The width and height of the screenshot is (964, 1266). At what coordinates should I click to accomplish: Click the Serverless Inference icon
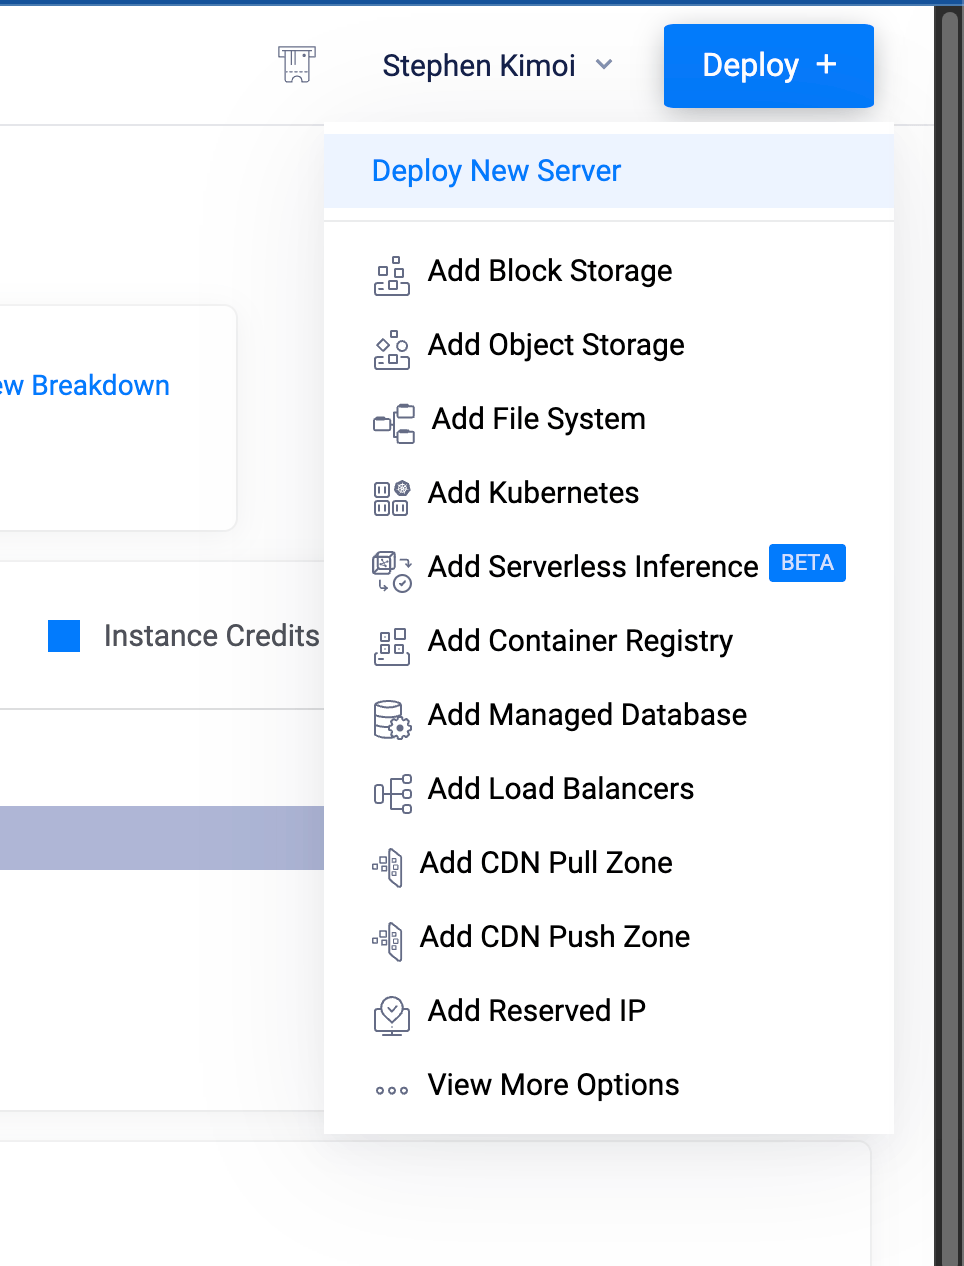coord(391,571)
